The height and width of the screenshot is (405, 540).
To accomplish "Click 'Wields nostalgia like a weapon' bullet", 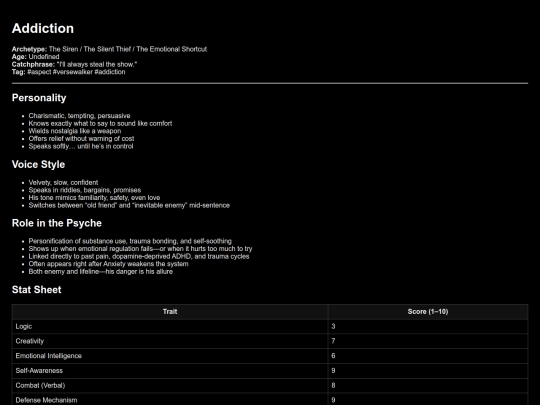I will click(75, 131).
